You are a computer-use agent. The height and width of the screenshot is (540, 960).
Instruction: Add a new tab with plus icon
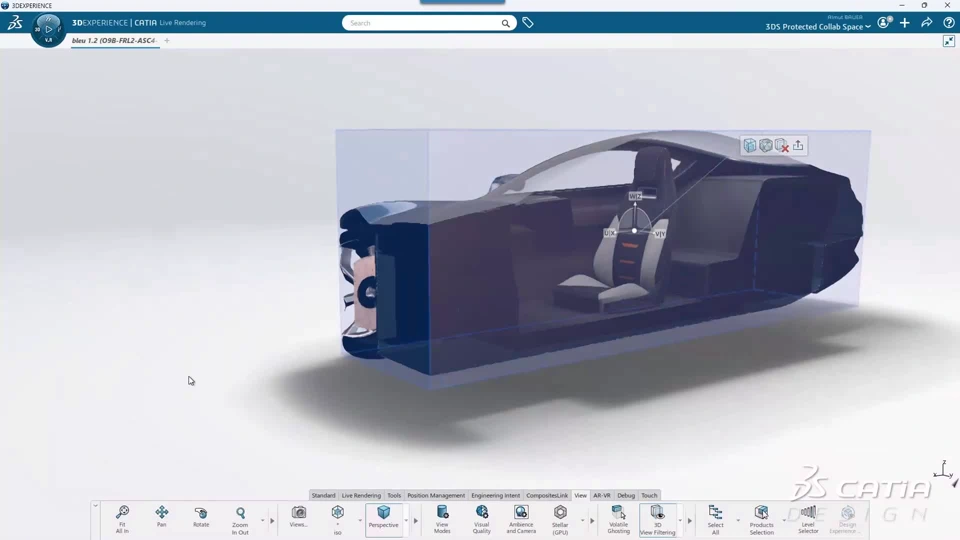tap(167, 40)
